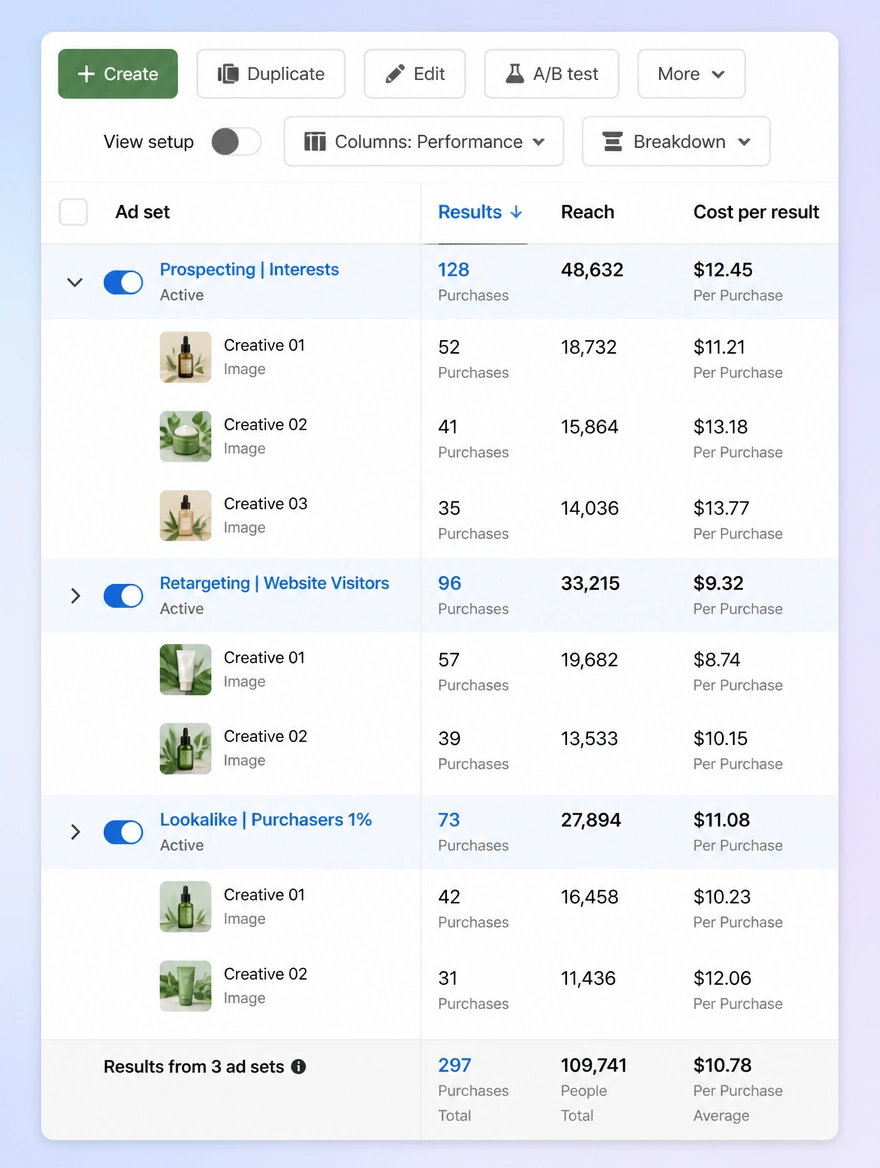Click the 33,215 reach value

pos(590,583)
